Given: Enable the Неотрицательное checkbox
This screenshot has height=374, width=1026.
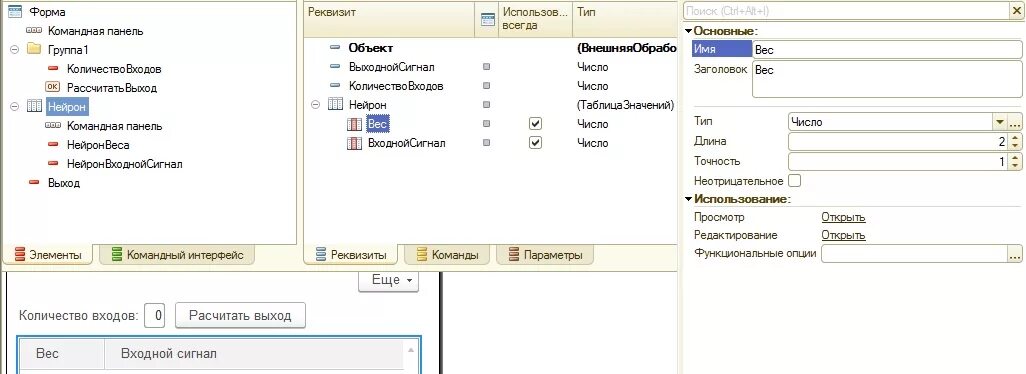Looking at the screenshot, I should 794,180.
